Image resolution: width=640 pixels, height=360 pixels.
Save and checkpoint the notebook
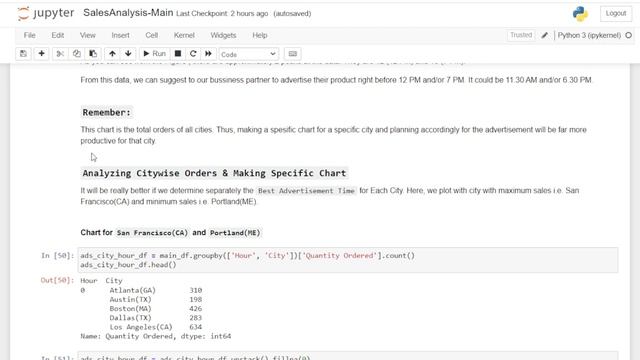23,54
